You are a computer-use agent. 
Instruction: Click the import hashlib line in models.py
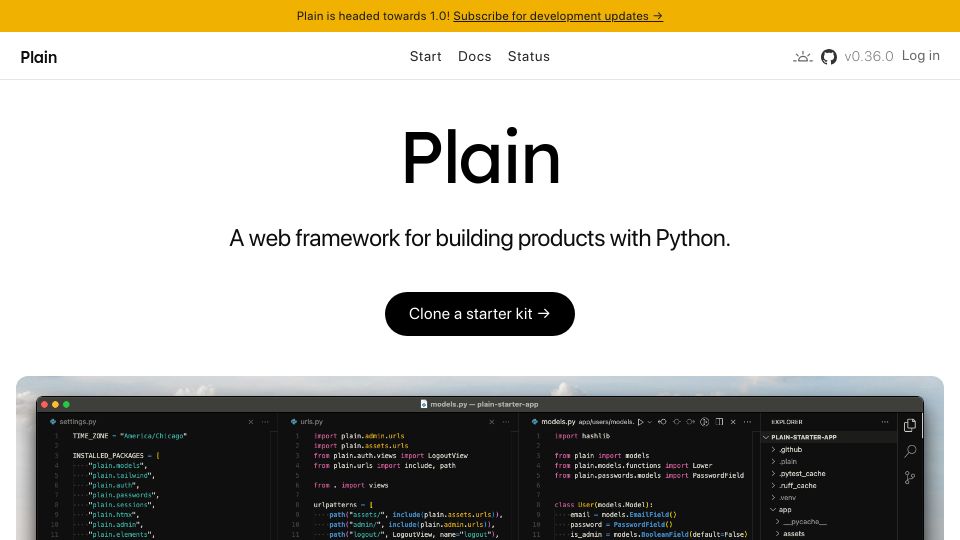pos(582,436)
